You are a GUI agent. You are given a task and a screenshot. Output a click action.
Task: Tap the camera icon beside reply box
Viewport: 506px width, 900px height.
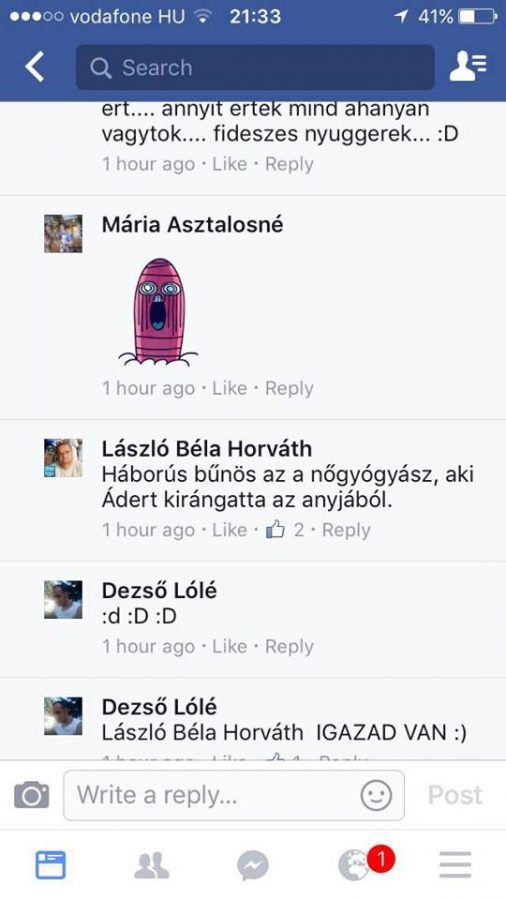32,794
